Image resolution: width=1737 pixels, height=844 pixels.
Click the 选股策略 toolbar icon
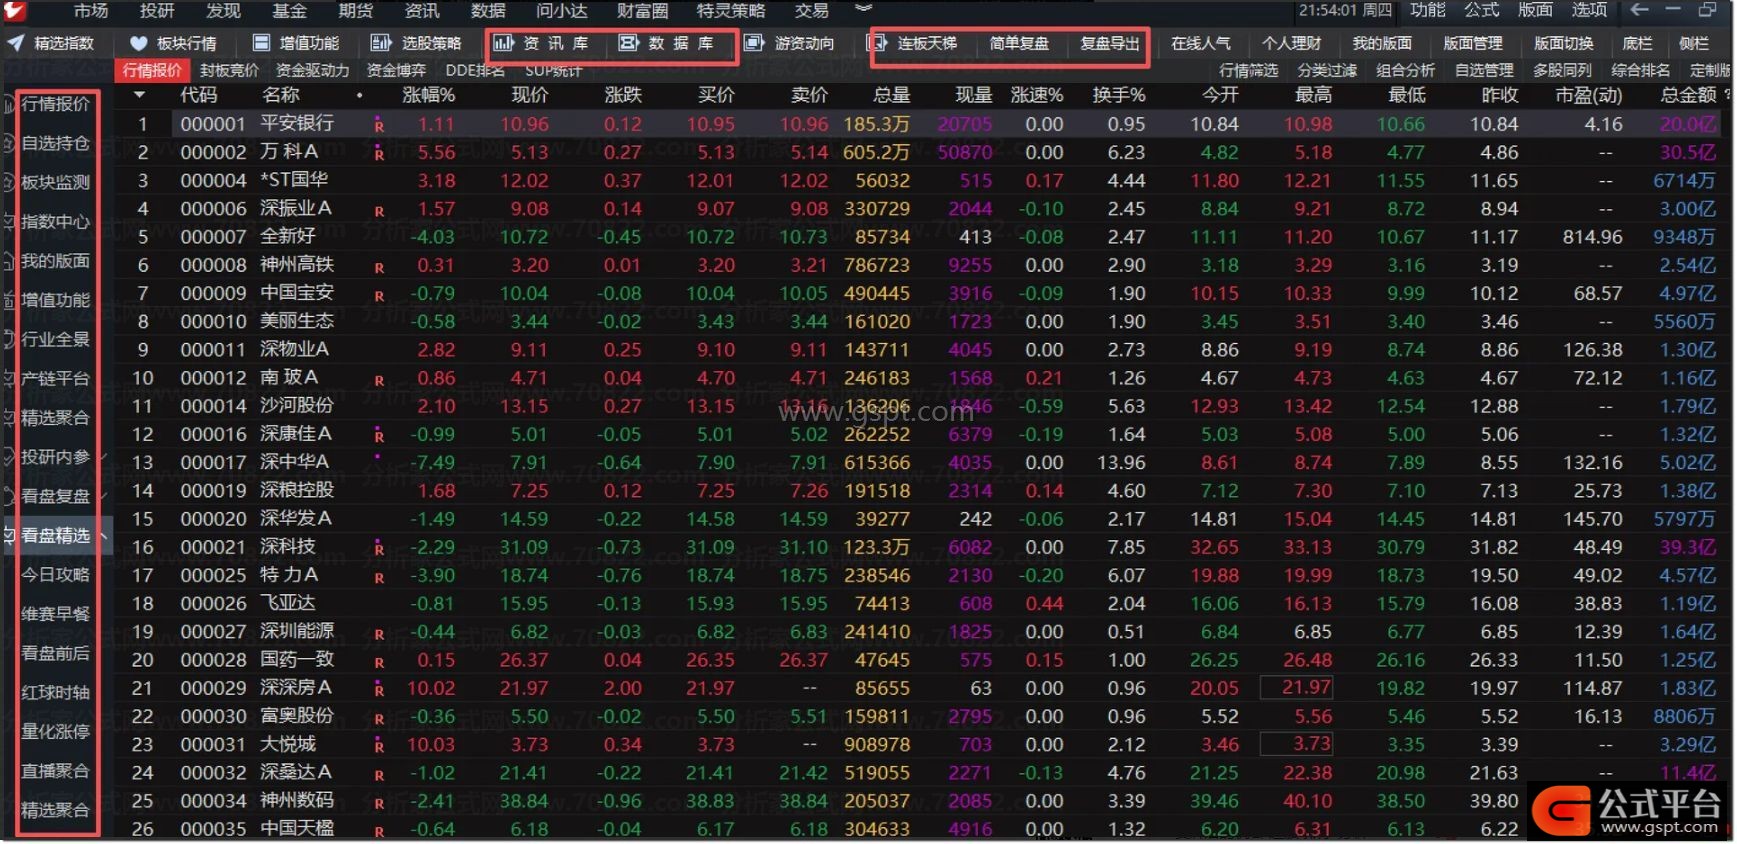[381, 43]
